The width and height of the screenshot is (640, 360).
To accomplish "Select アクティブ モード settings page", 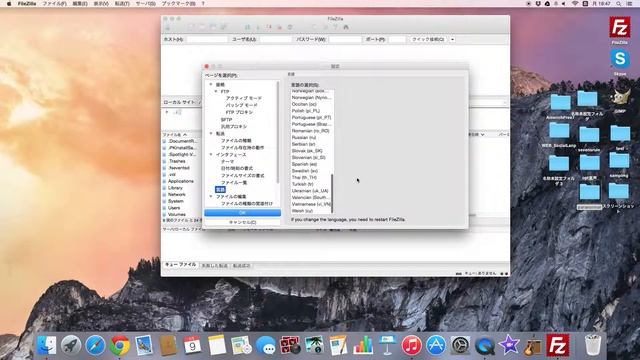I will tap(244, 98).
